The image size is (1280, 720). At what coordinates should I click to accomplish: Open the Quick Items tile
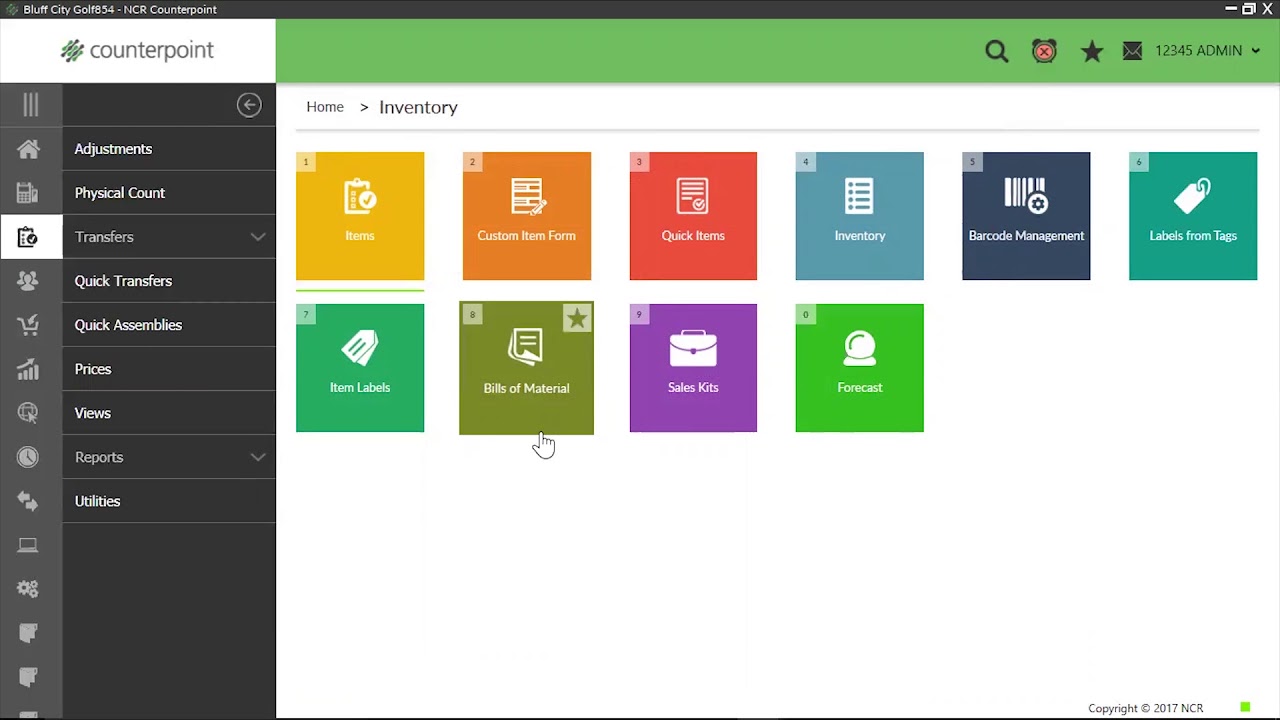click(693, 216)
